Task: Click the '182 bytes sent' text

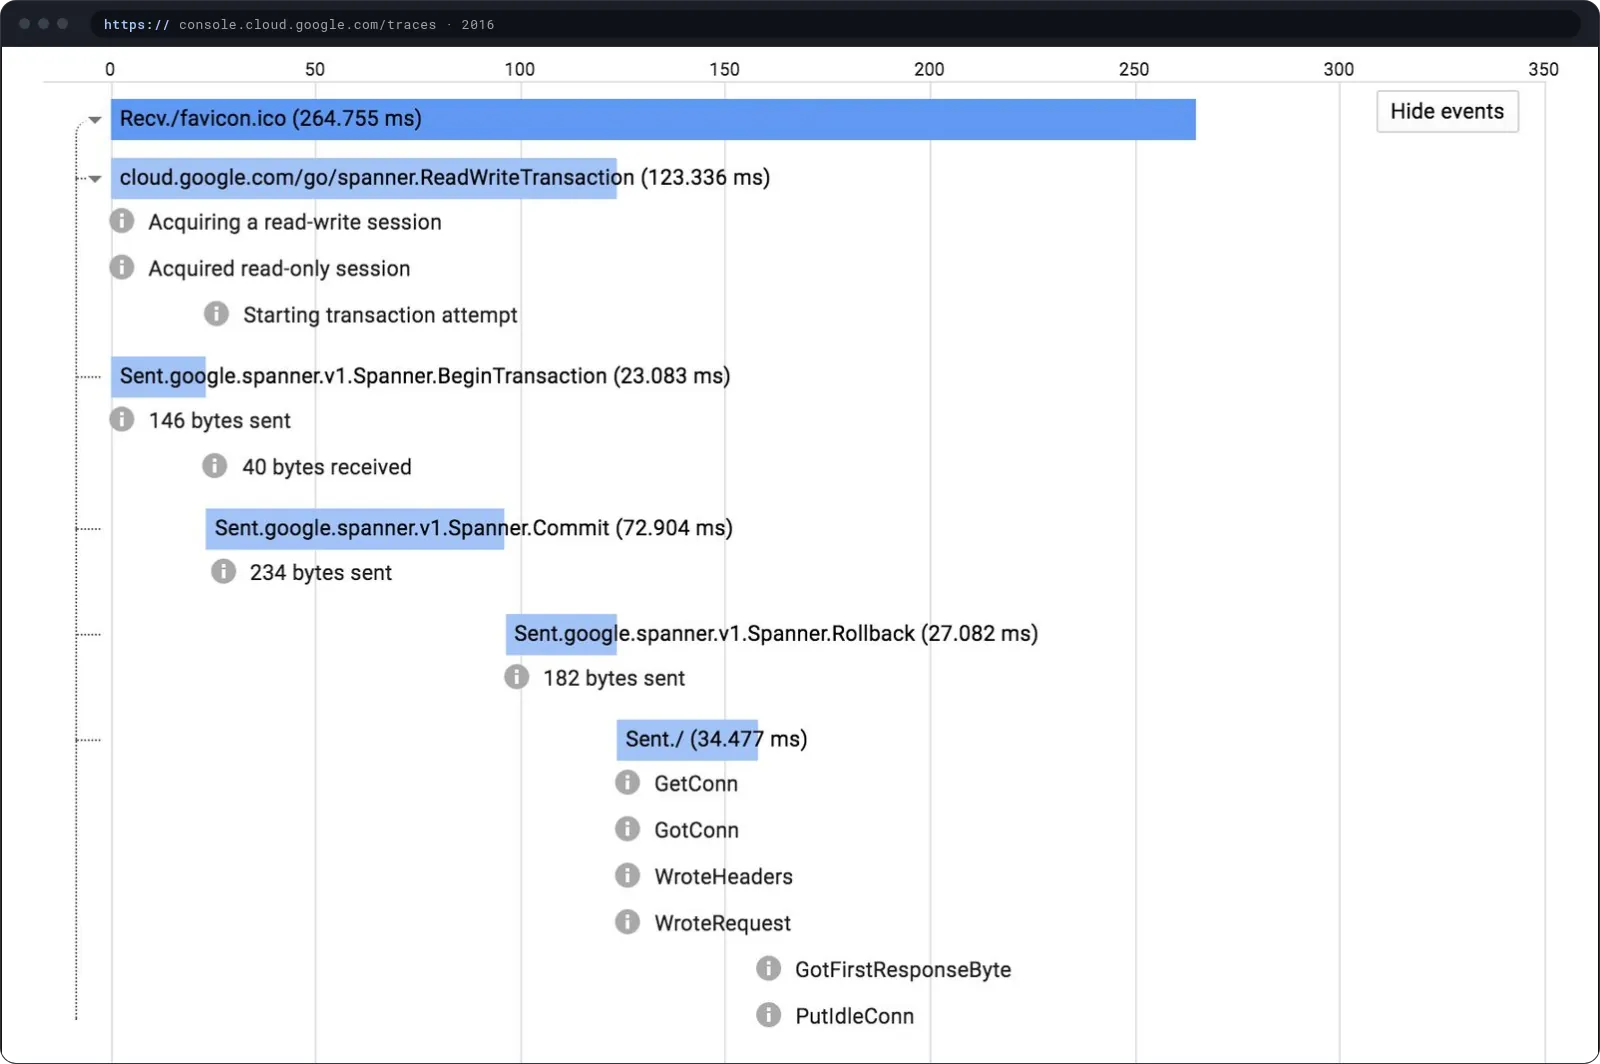Action: click(x=614, y=678)
